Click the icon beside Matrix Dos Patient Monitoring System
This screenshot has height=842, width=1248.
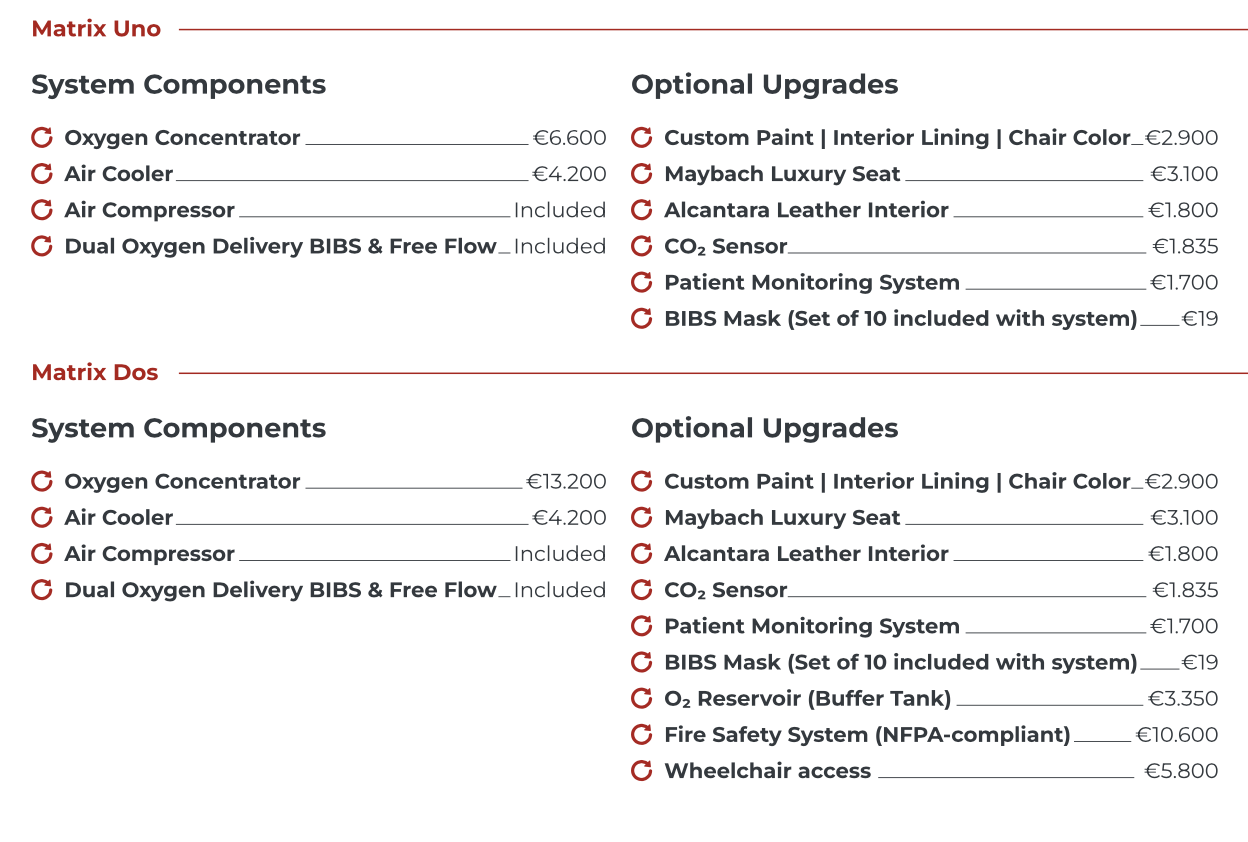point(642,626)
